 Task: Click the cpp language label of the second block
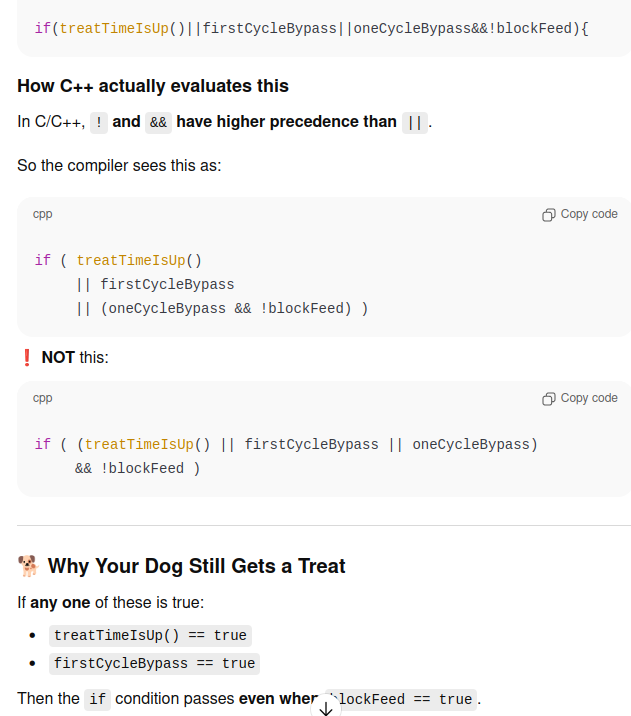[43, 398]
